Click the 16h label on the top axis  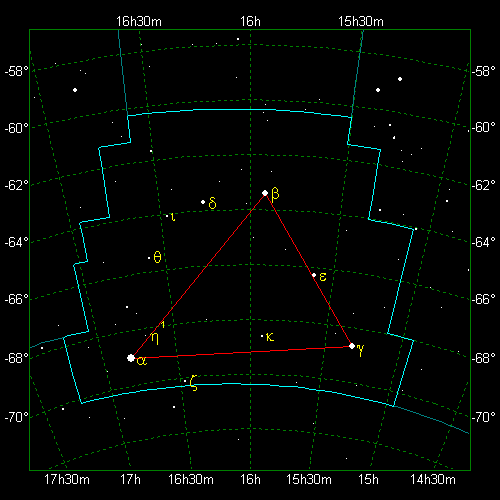pos(250,22)
